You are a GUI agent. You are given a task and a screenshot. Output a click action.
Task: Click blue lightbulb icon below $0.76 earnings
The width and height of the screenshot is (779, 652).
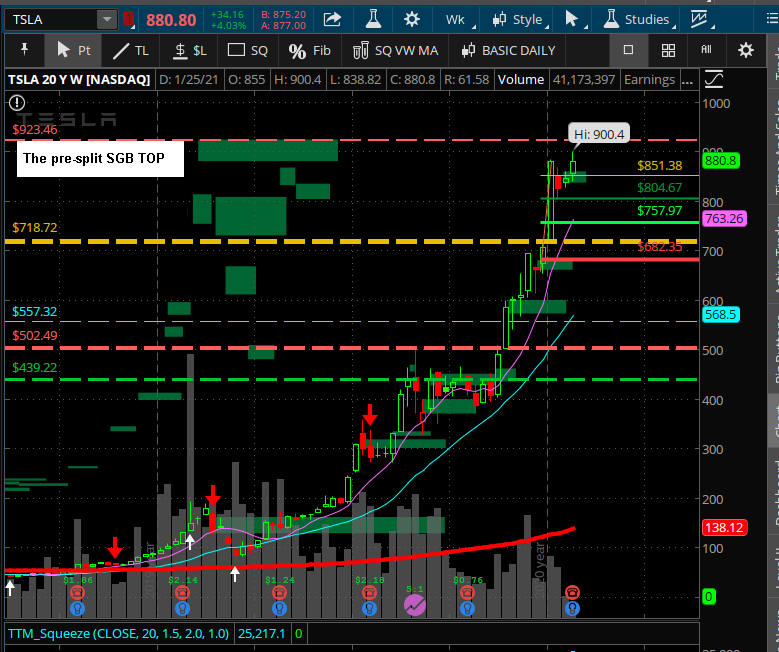(467, 608)
